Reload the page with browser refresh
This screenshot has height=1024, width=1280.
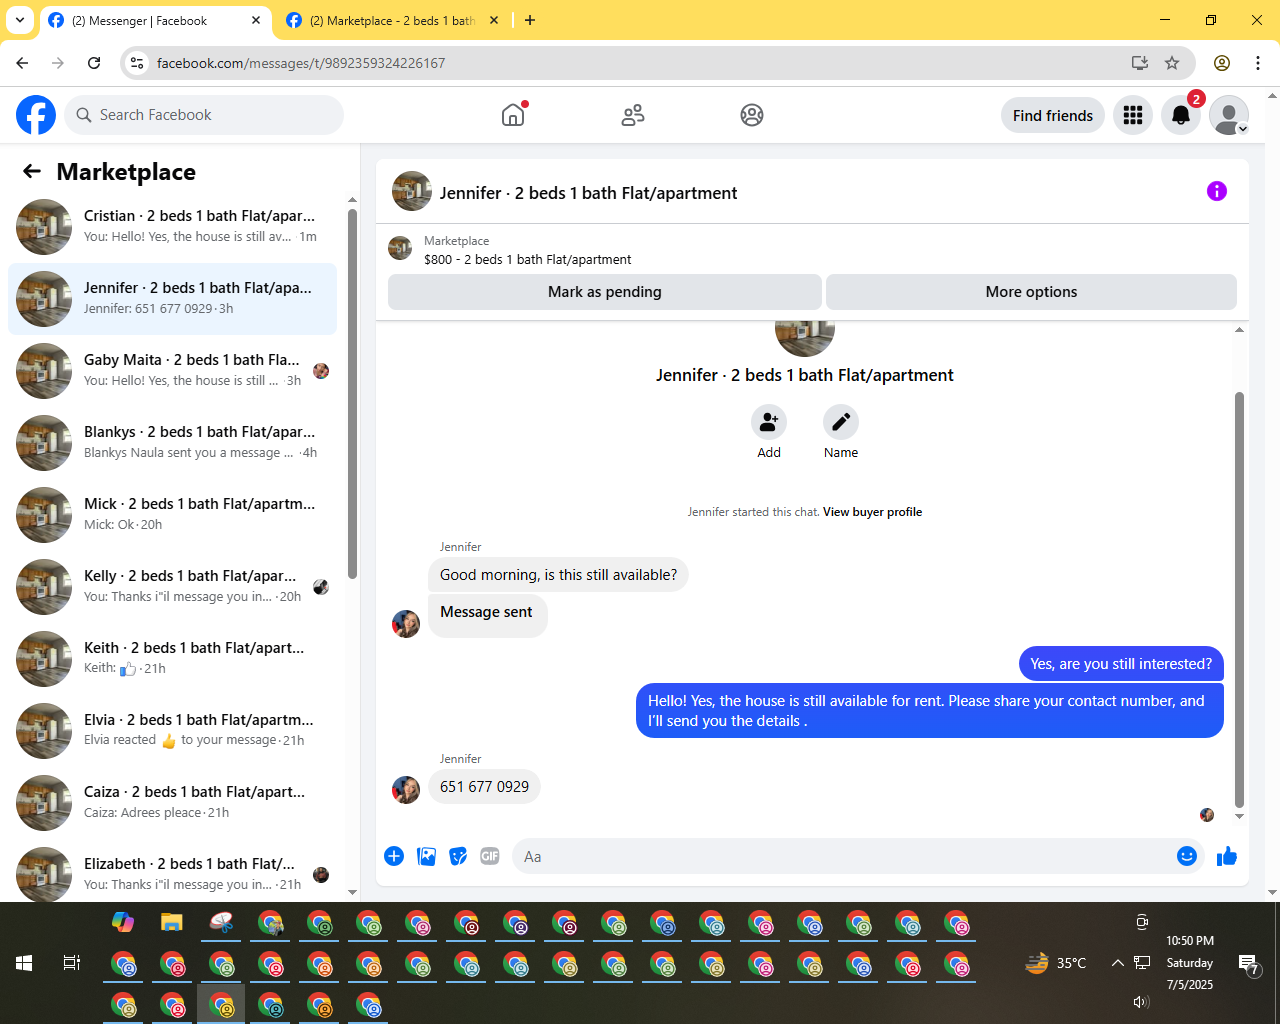(x=94, y=63)
